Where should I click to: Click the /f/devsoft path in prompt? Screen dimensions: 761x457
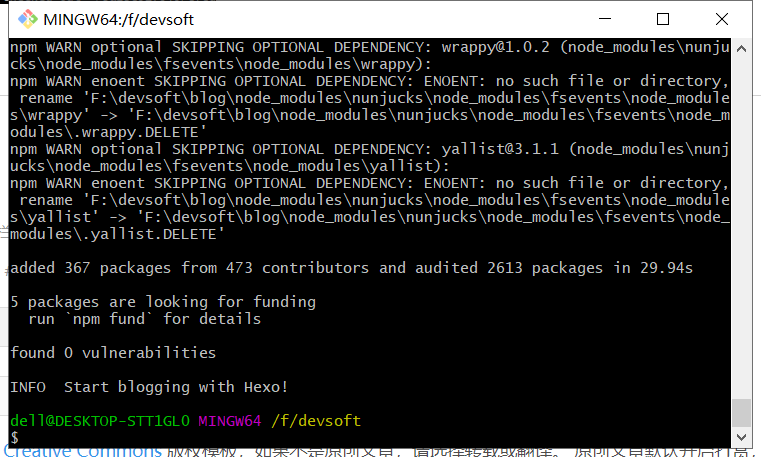point(316,421)
